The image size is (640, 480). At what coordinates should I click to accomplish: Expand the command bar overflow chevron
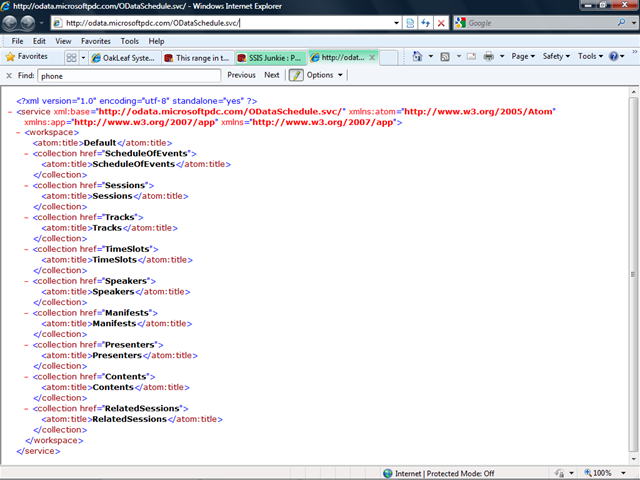point(635,51)
